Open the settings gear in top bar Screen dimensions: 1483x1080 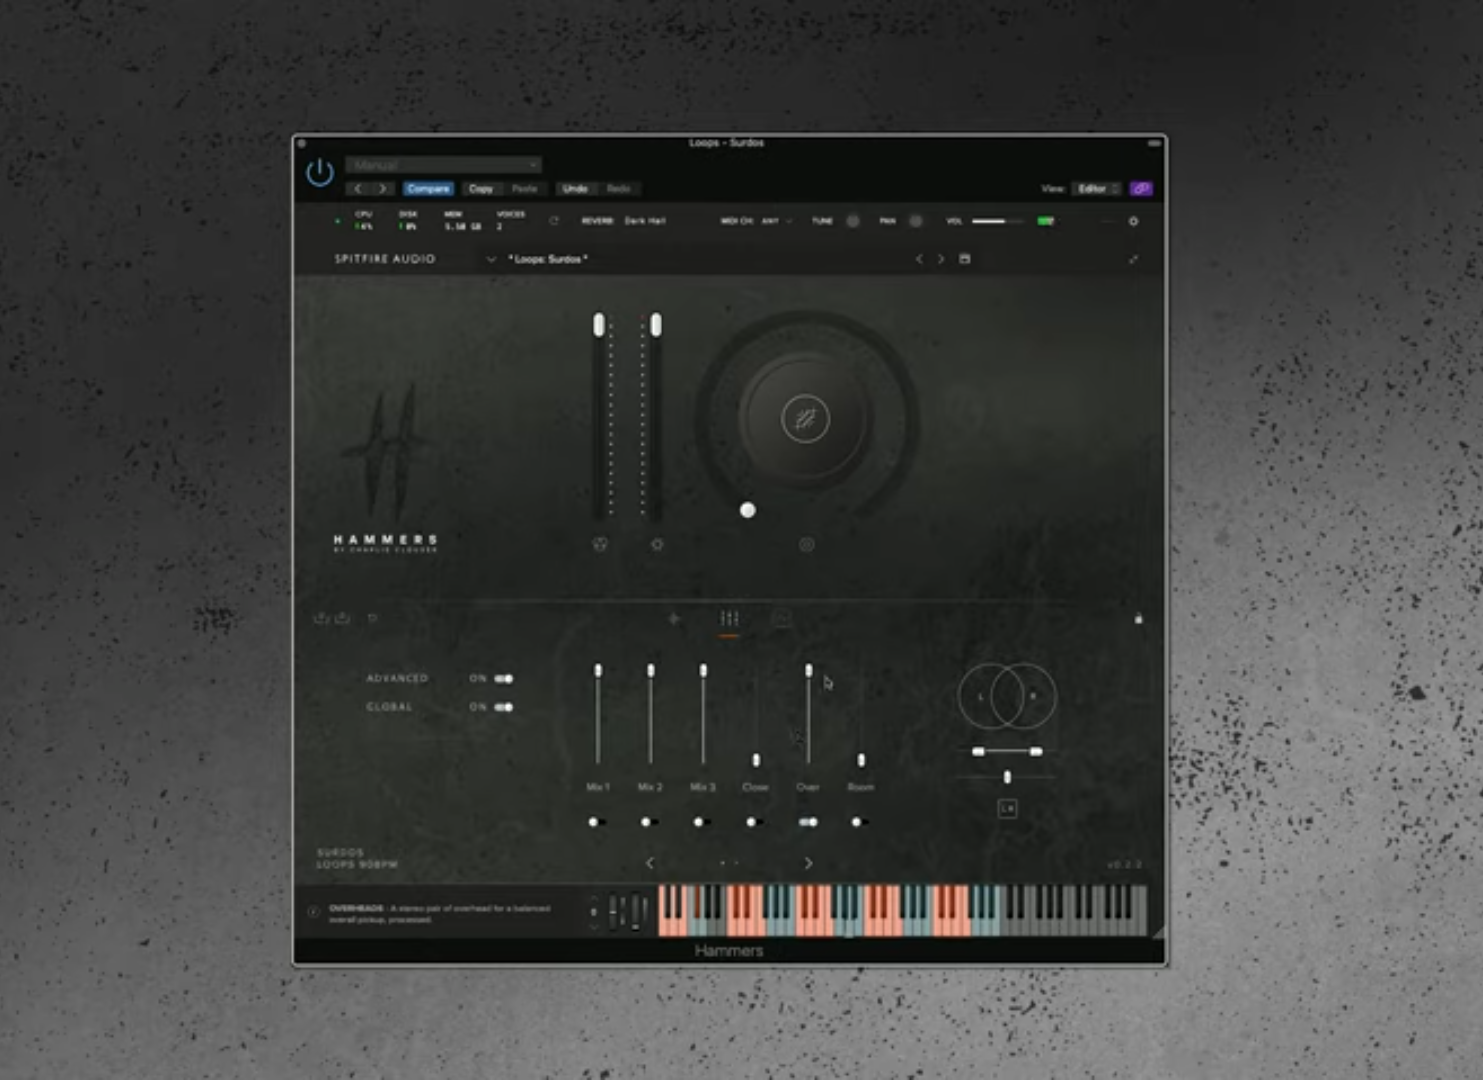tap(1133, 221)
